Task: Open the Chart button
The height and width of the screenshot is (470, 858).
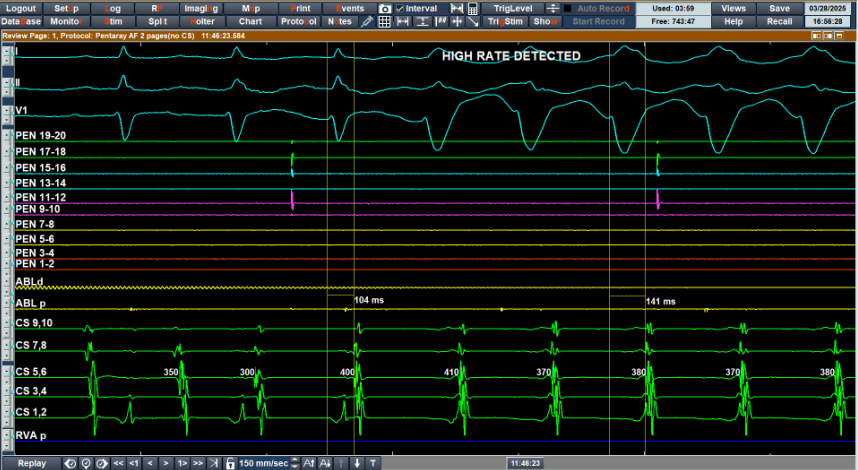Action: click(x=251, y=22)
